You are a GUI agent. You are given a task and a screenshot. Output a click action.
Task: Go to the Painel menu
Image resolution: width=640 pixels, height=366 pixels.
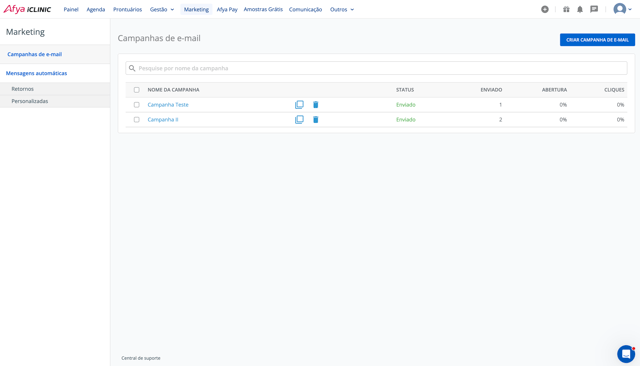coord(71,9)
